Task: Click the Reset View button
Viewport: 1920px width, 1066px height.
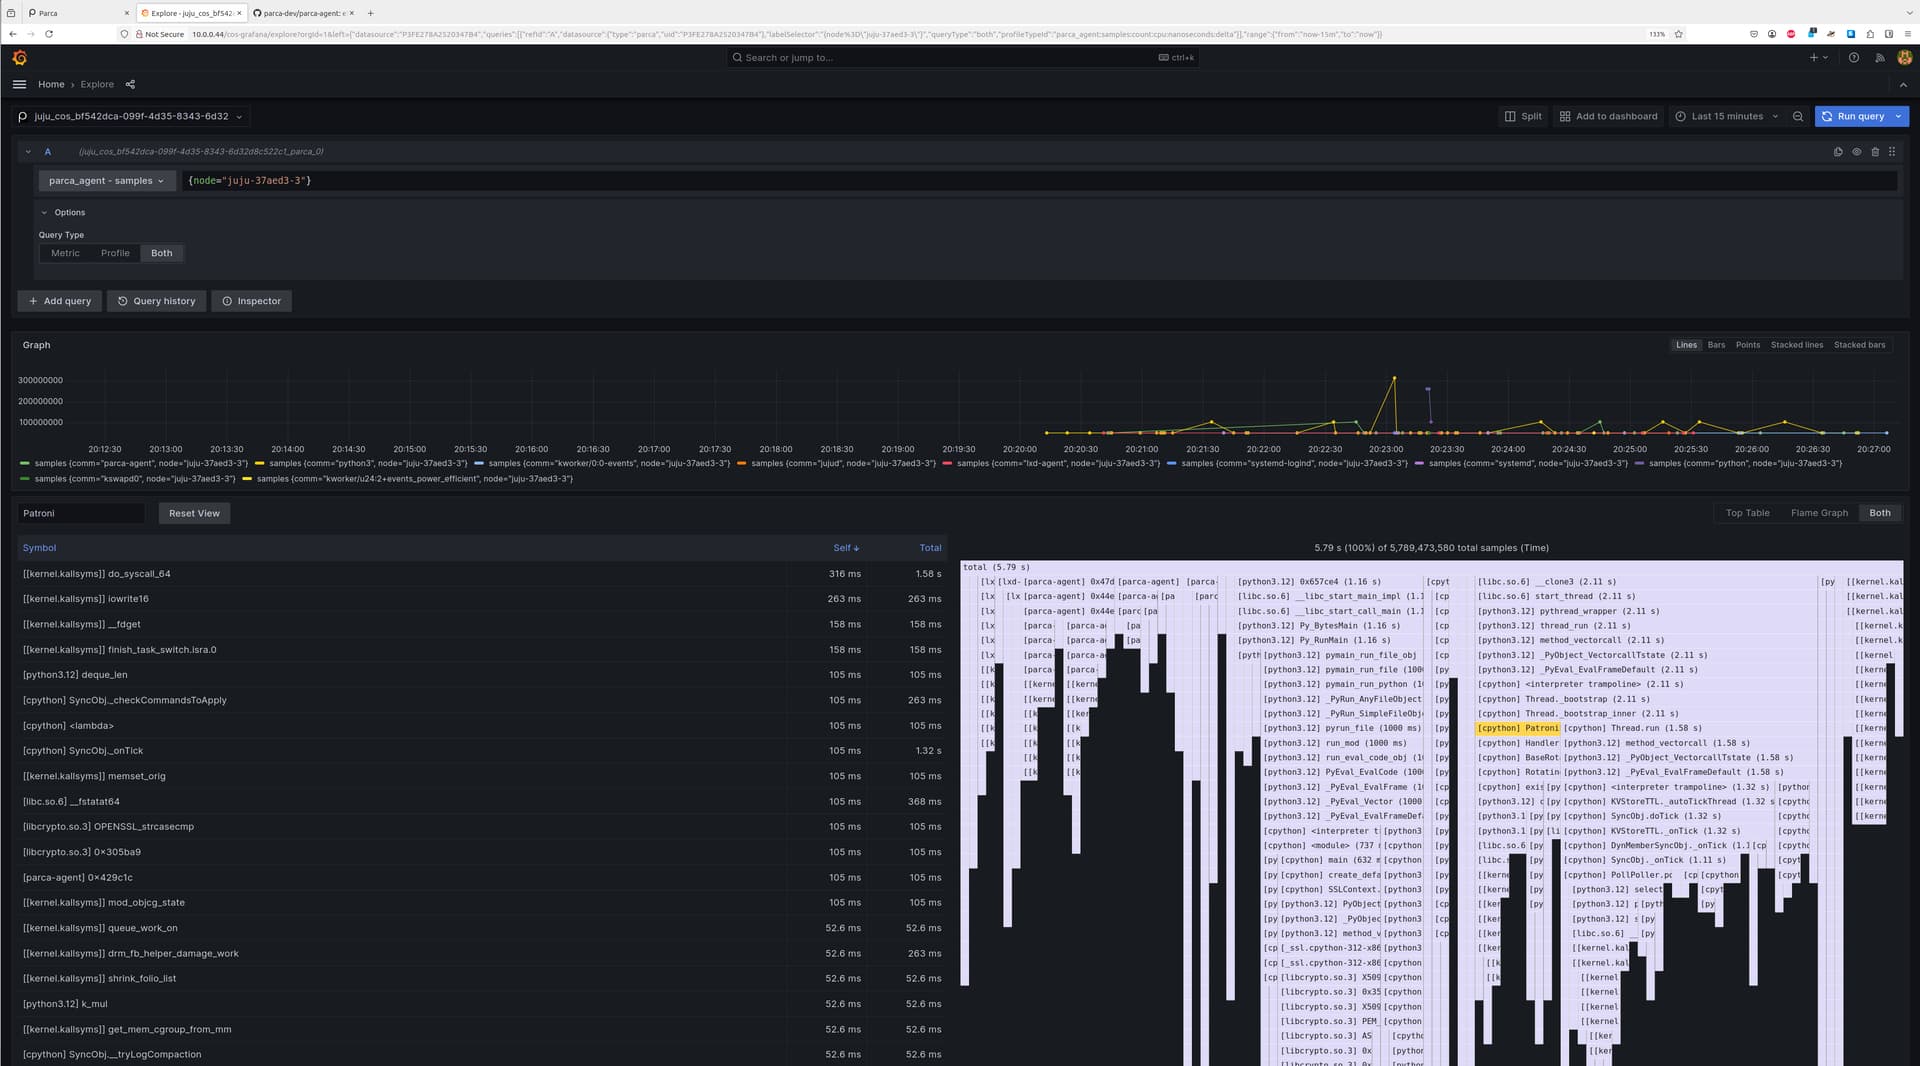Action: point(194,512)
